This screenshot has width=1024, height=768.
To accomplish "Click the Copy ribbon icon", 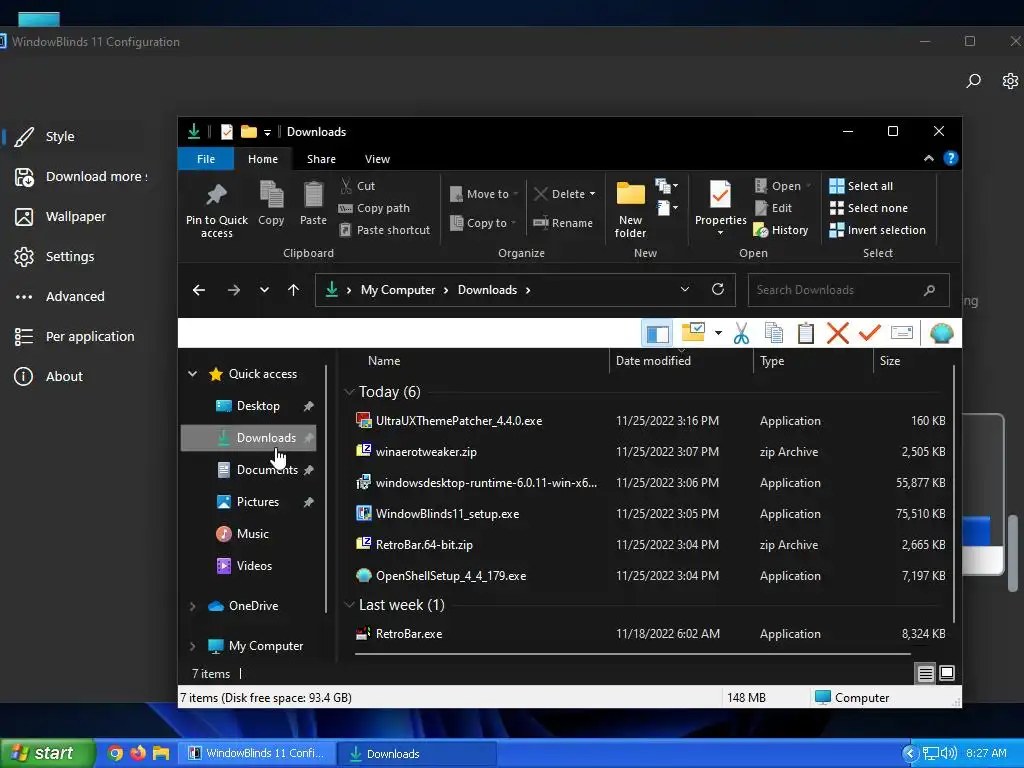I will tap(271, 195).
